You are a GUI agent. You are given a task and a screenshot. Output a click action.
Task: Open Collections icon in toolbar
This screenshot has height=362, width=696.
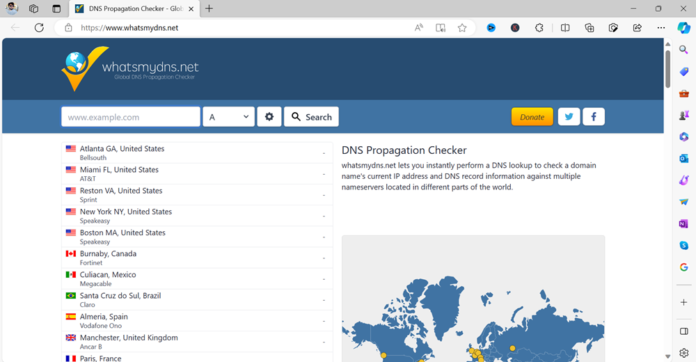pyautogui.click(x=589, y=28)
